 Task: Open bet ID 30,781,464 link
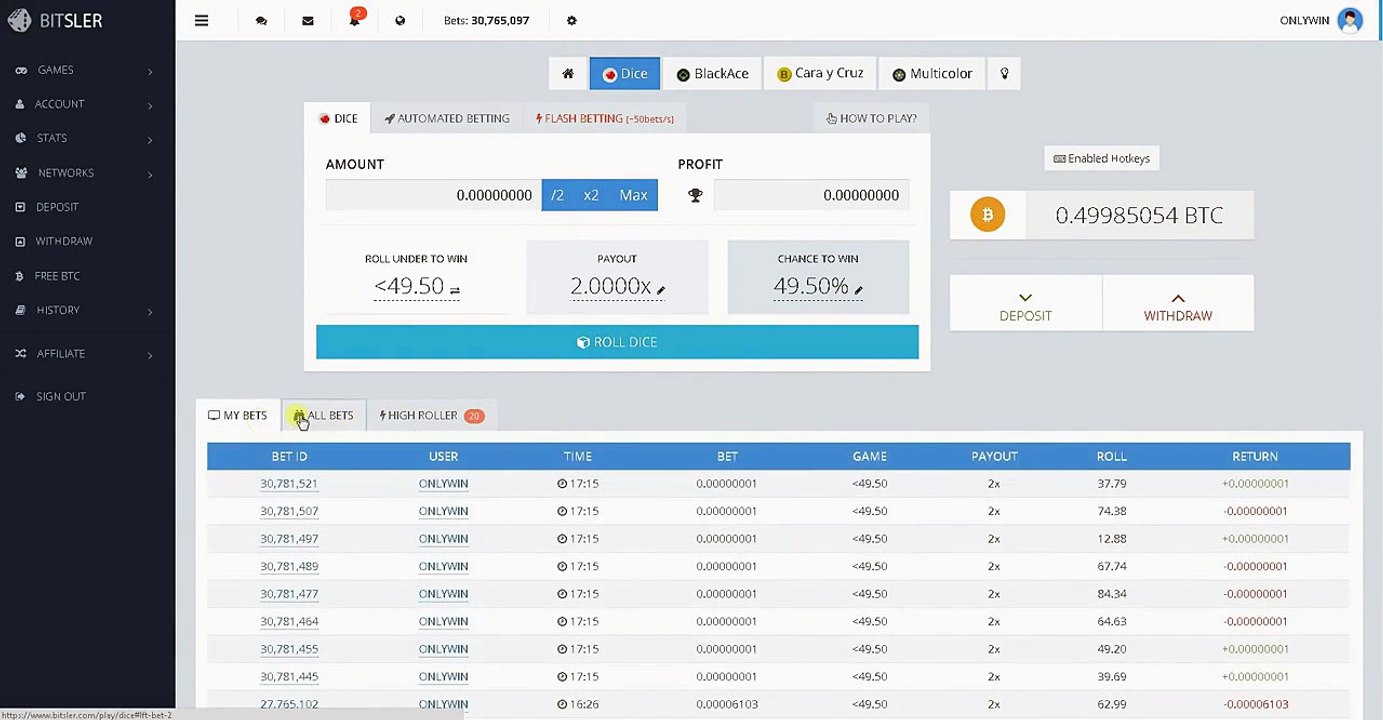point(289,621)
